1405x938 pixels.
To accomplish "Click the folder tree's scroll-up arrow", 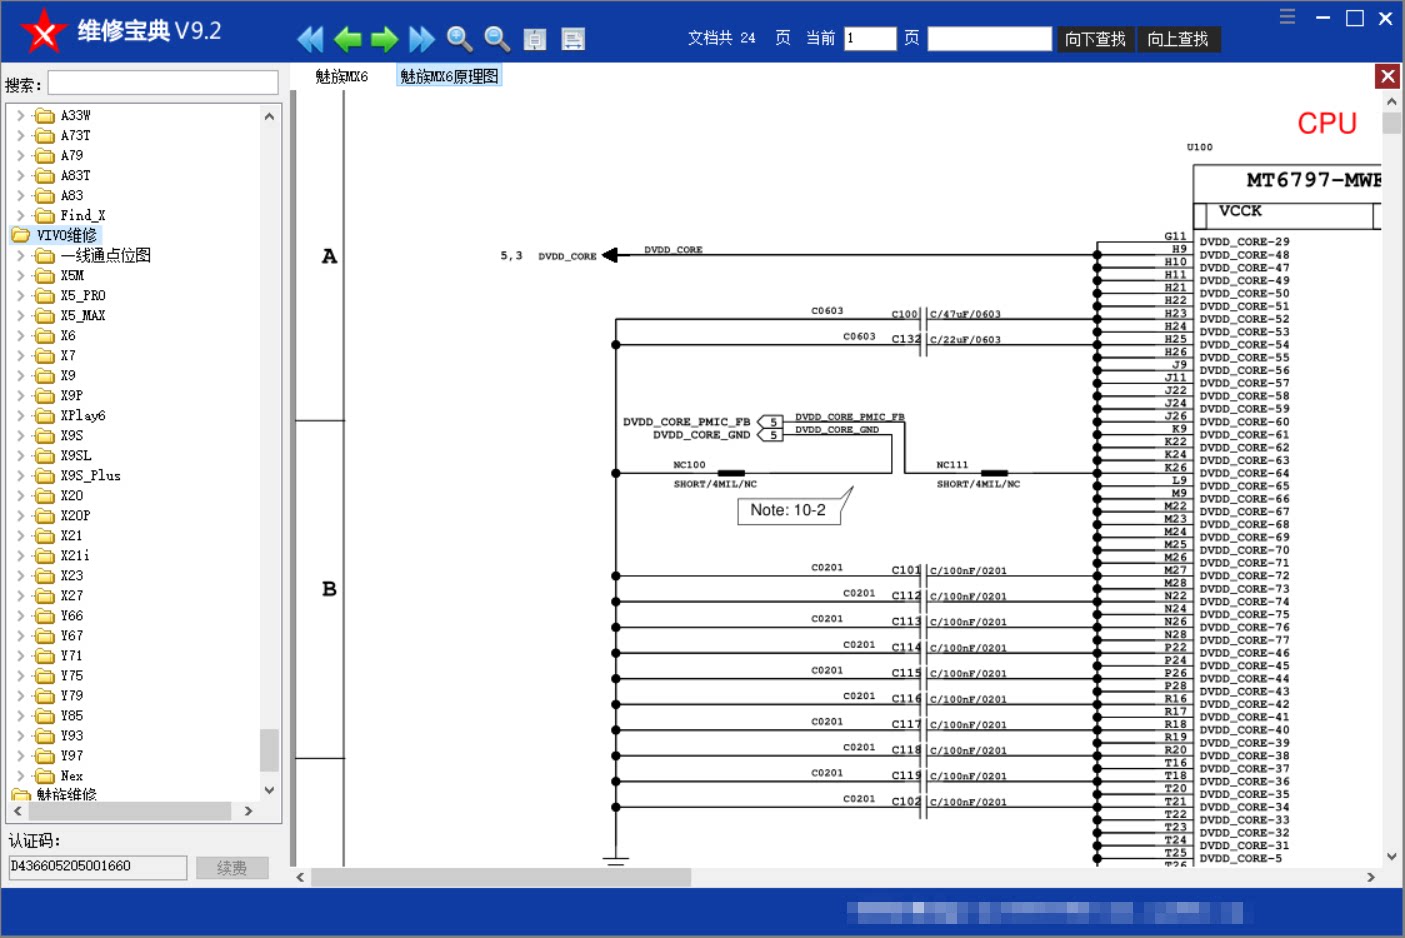I will click(269, 116).
